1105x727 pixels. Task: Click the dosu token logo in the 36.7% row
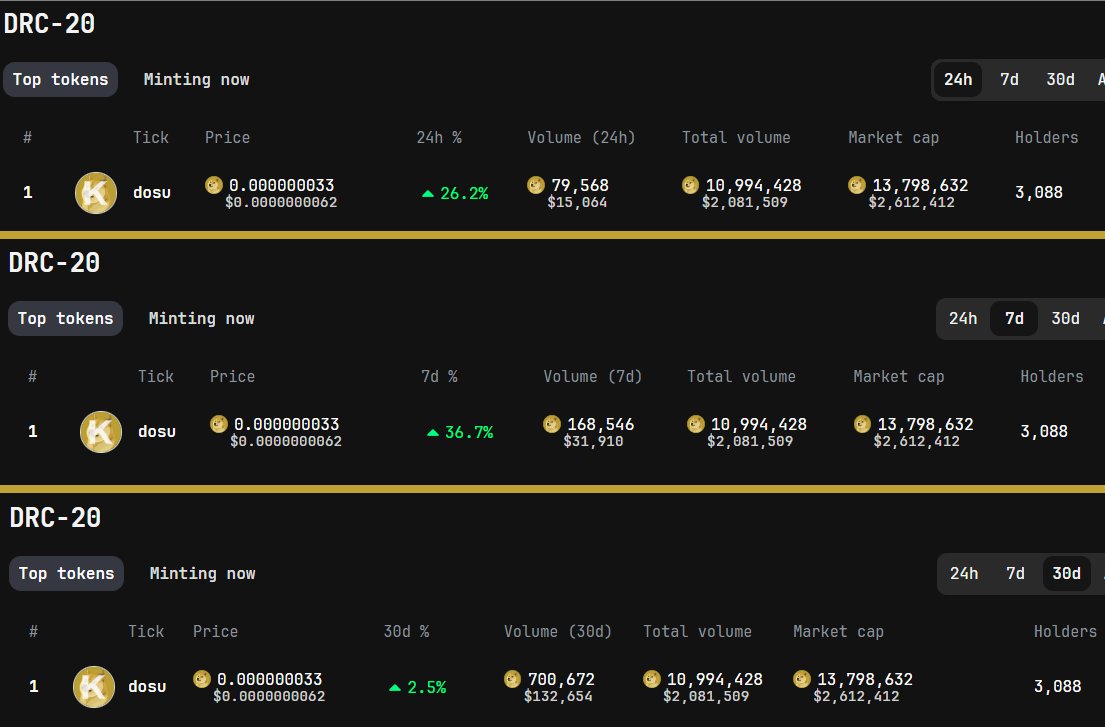(101, 432)
